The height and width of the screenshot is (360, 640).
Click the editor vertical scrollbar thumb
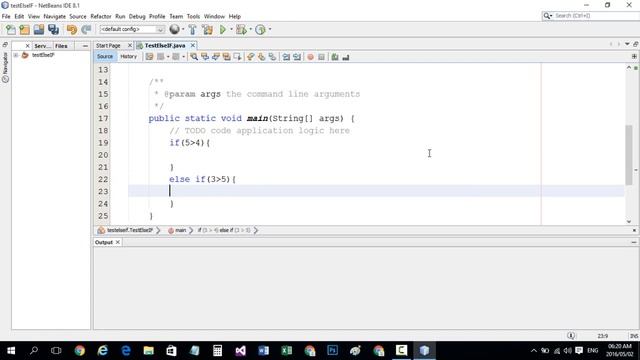pos(629,155)
